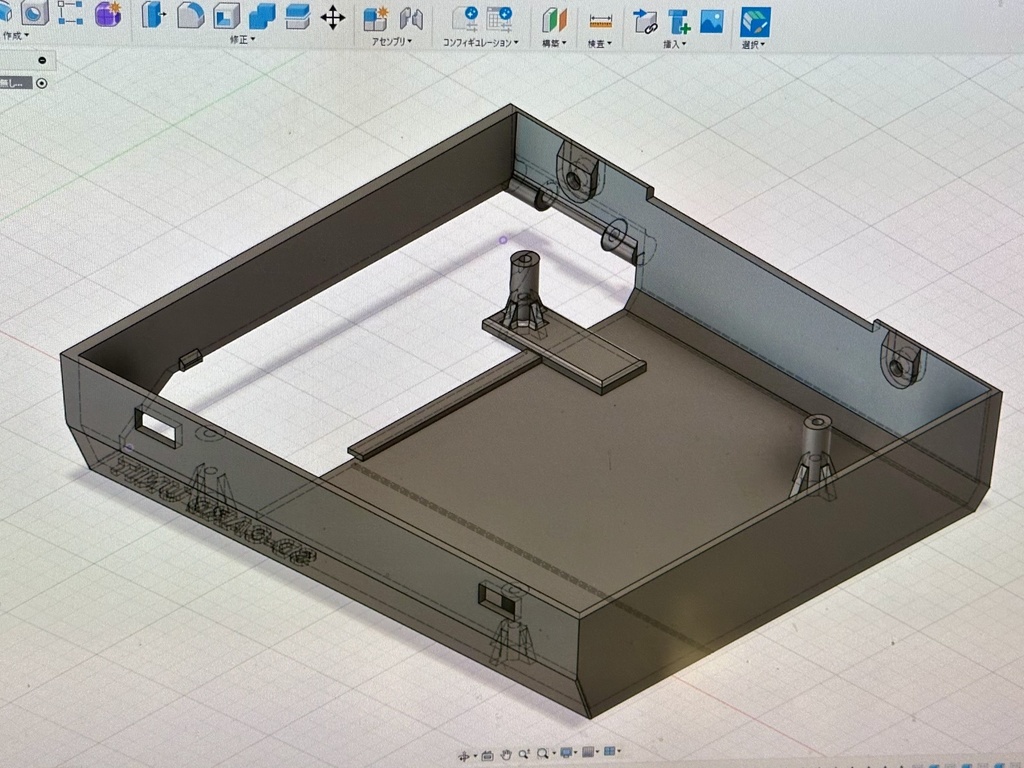Click the Configure model icon
The width and height of the screenshot is (1024, 768).
click(x=465, y=19)
